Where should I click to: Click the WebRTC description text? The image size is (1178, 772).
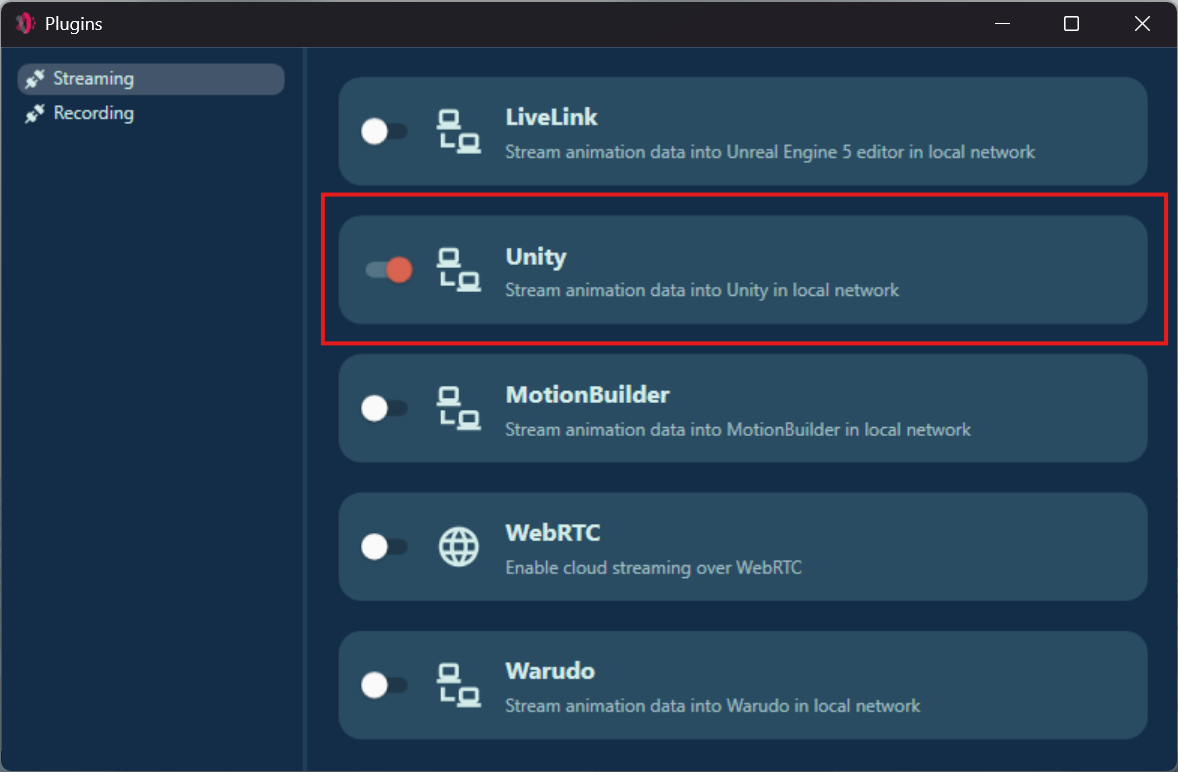(x=653, y=568)
